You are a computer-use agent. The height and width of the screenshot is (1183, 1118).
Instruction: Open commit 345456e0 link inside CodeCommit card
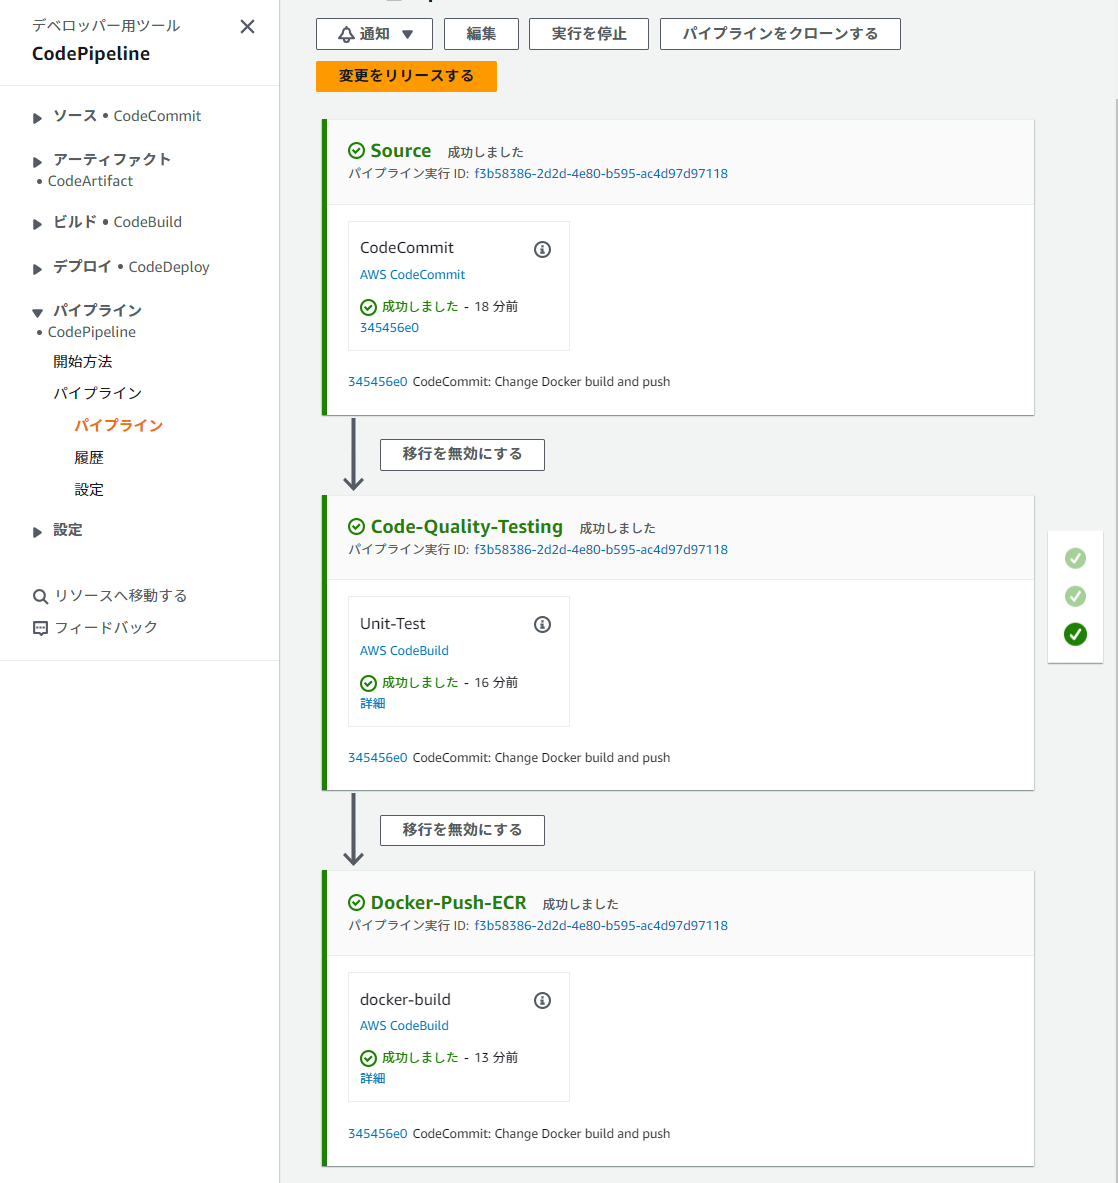tap(389, 327)
